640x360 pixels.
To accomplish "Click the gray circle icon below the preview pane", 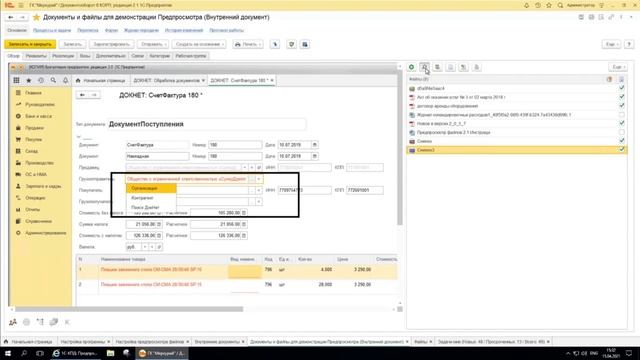I will (27, 322).
